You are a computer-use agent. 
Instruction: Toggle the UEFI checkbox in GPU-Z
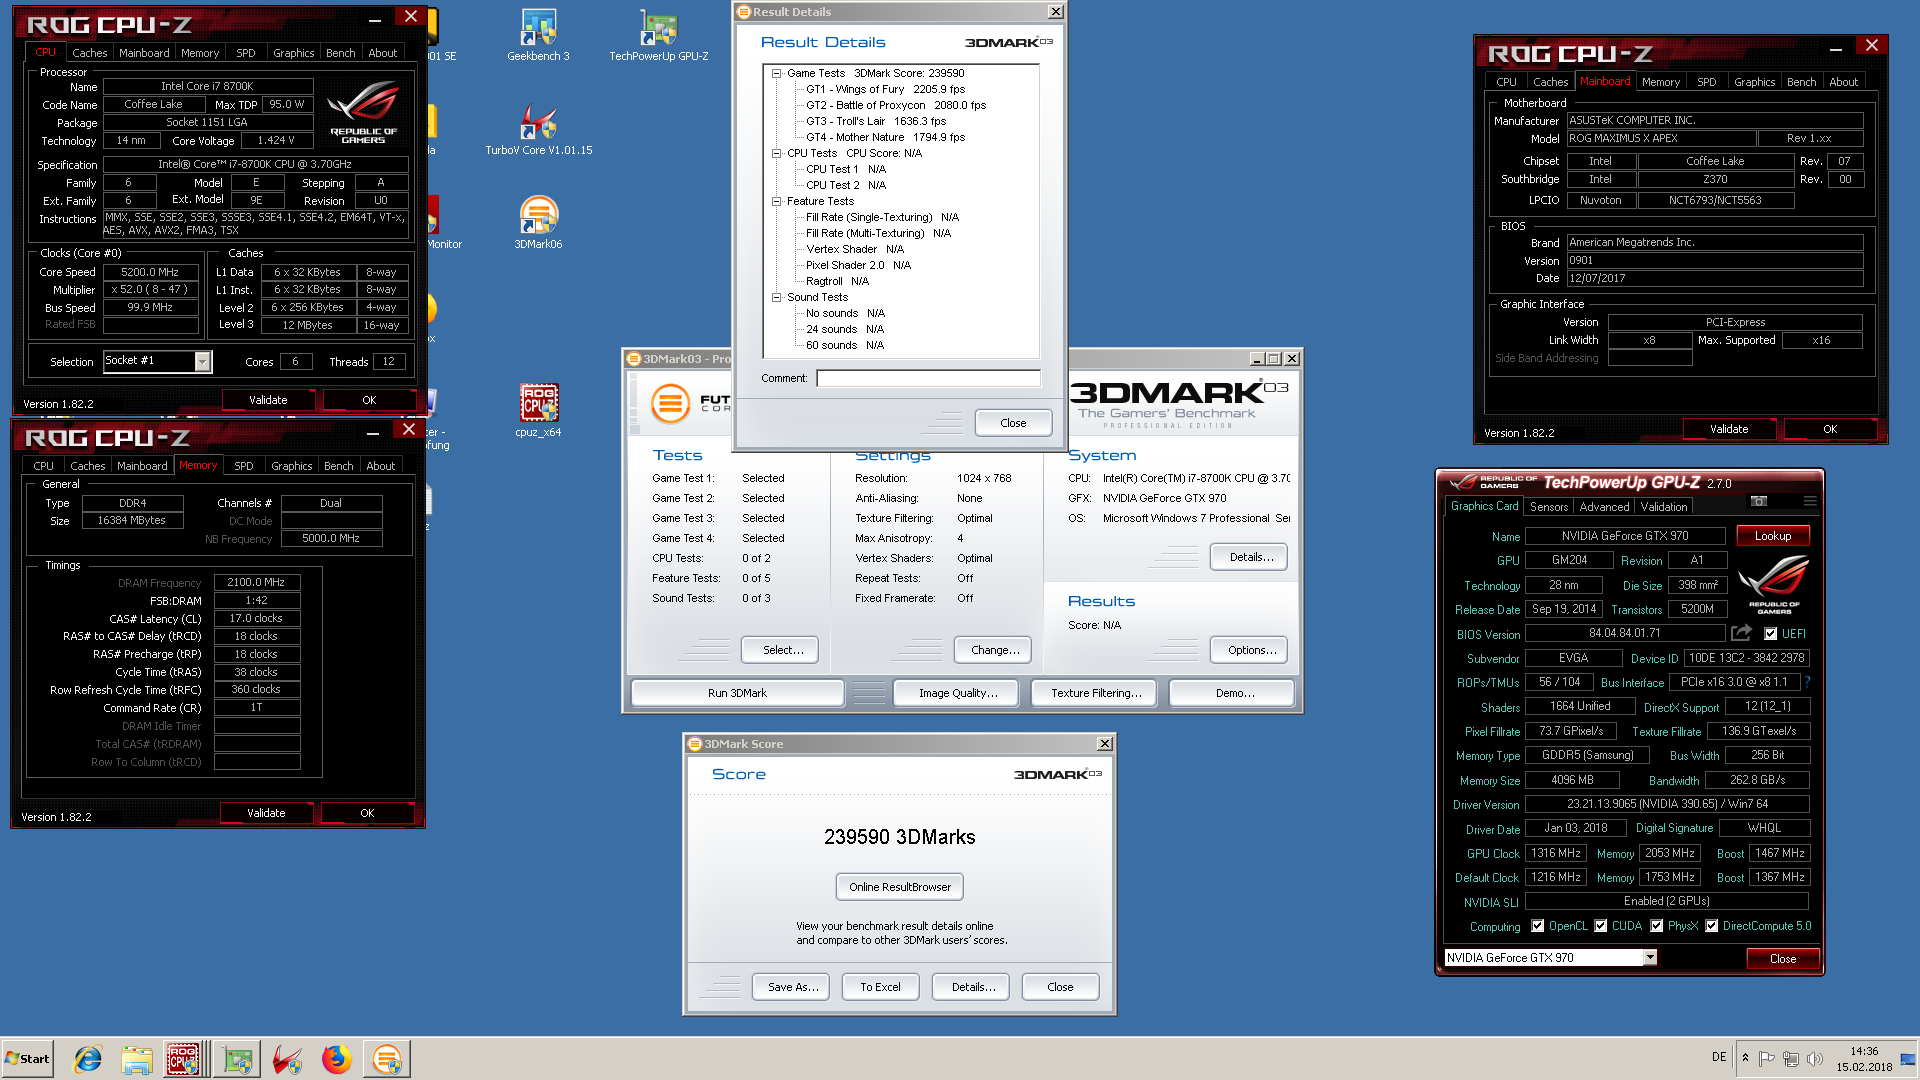click(x=1771, y=634)
